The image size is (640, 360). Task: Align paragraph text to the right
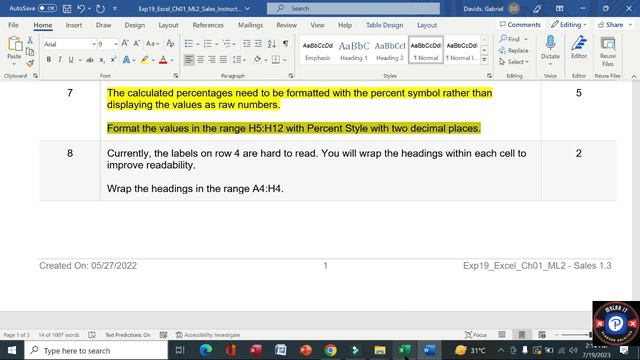pos(212,60)
